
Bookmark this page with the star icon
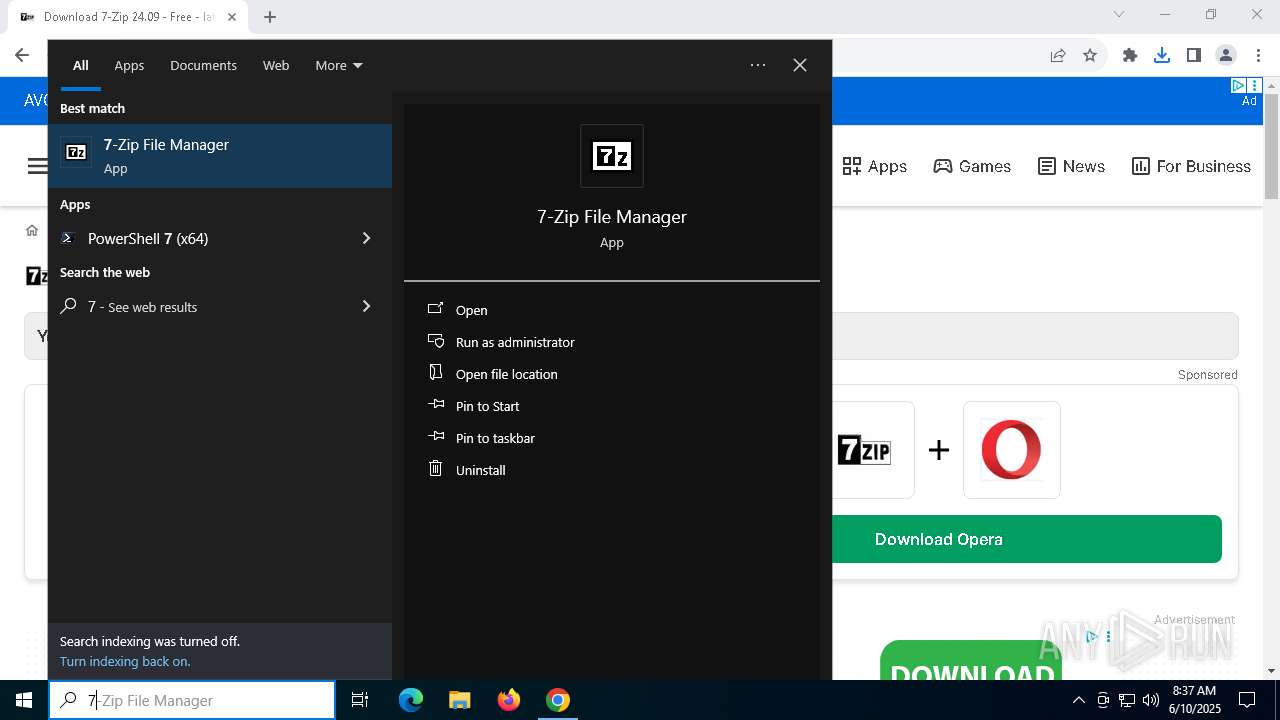click(1090, 55)
